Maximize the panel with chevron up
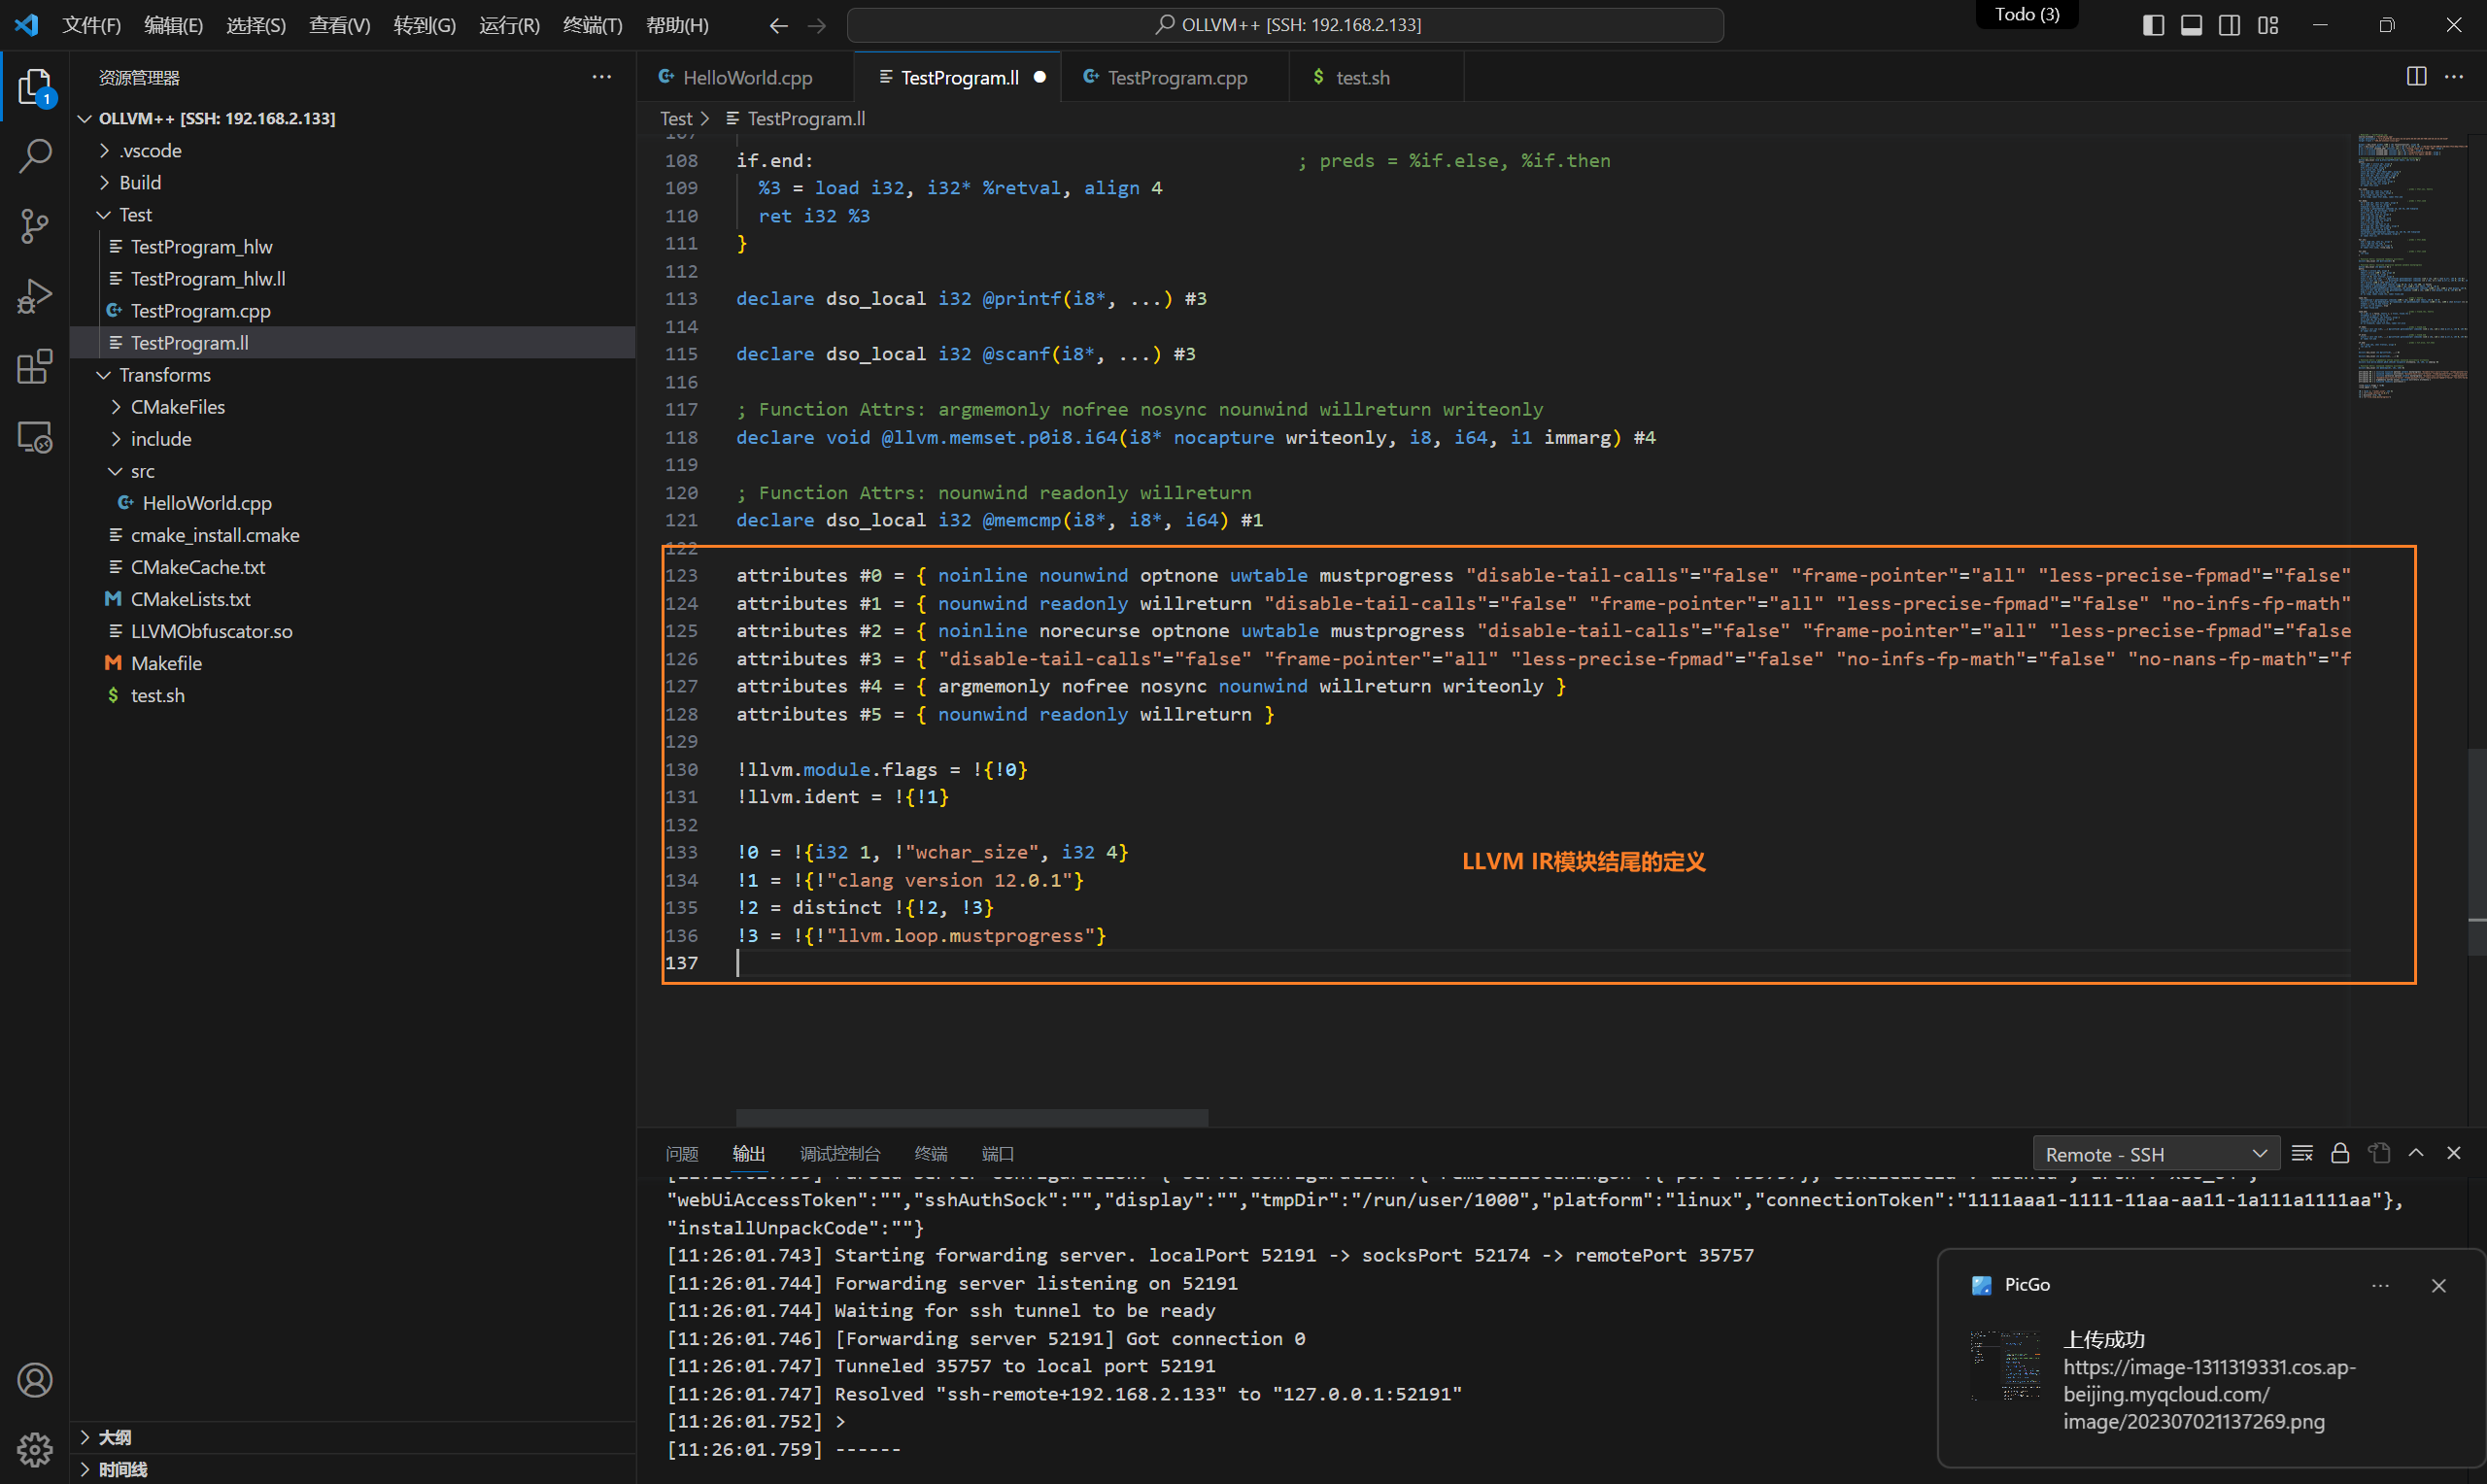This screenshot has width=2487, height=1484. tap(2416, 1153)
